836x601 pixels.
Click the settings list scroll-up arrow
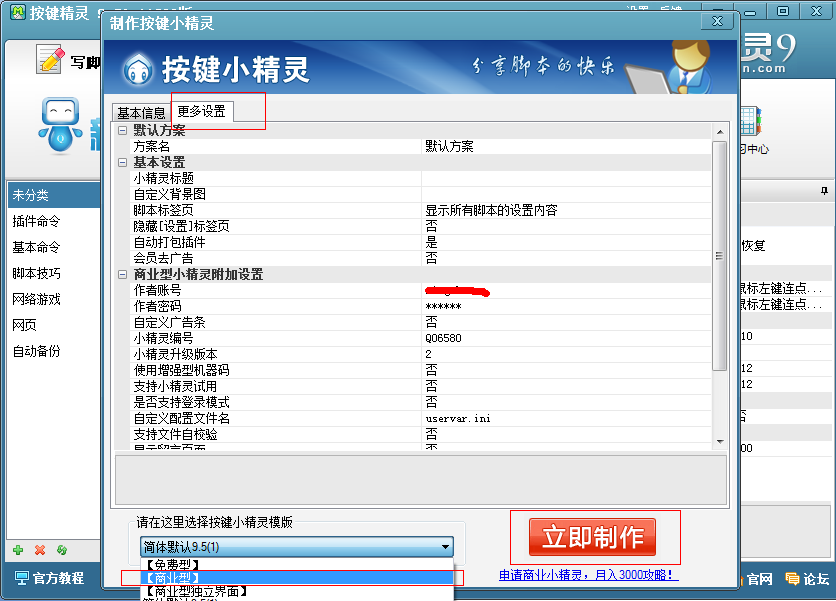click(720, 131)
